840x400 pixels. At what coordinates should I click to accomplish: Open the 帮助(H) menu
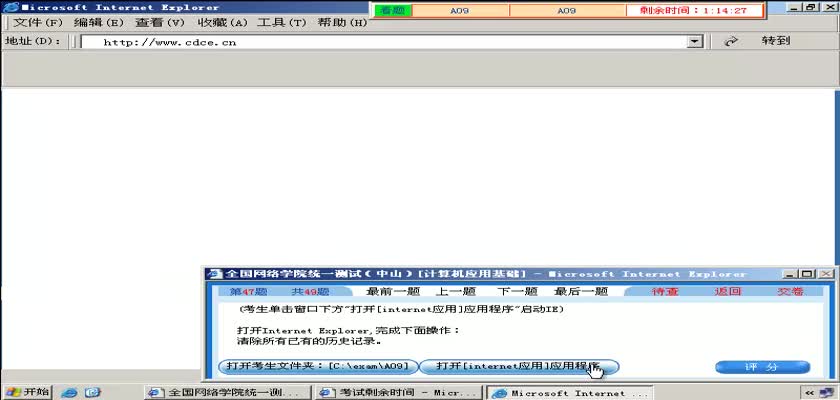coord(342,23)
